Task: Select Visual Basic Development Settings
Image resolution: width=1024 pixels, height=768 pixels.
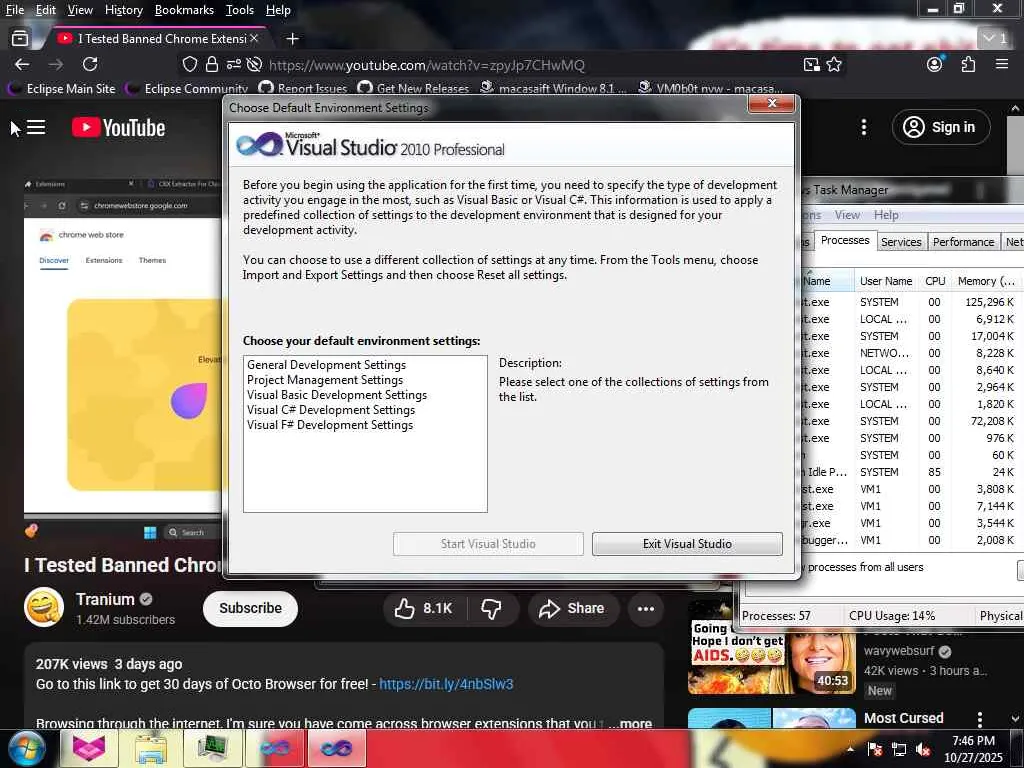Action: [x=337, y=394]
